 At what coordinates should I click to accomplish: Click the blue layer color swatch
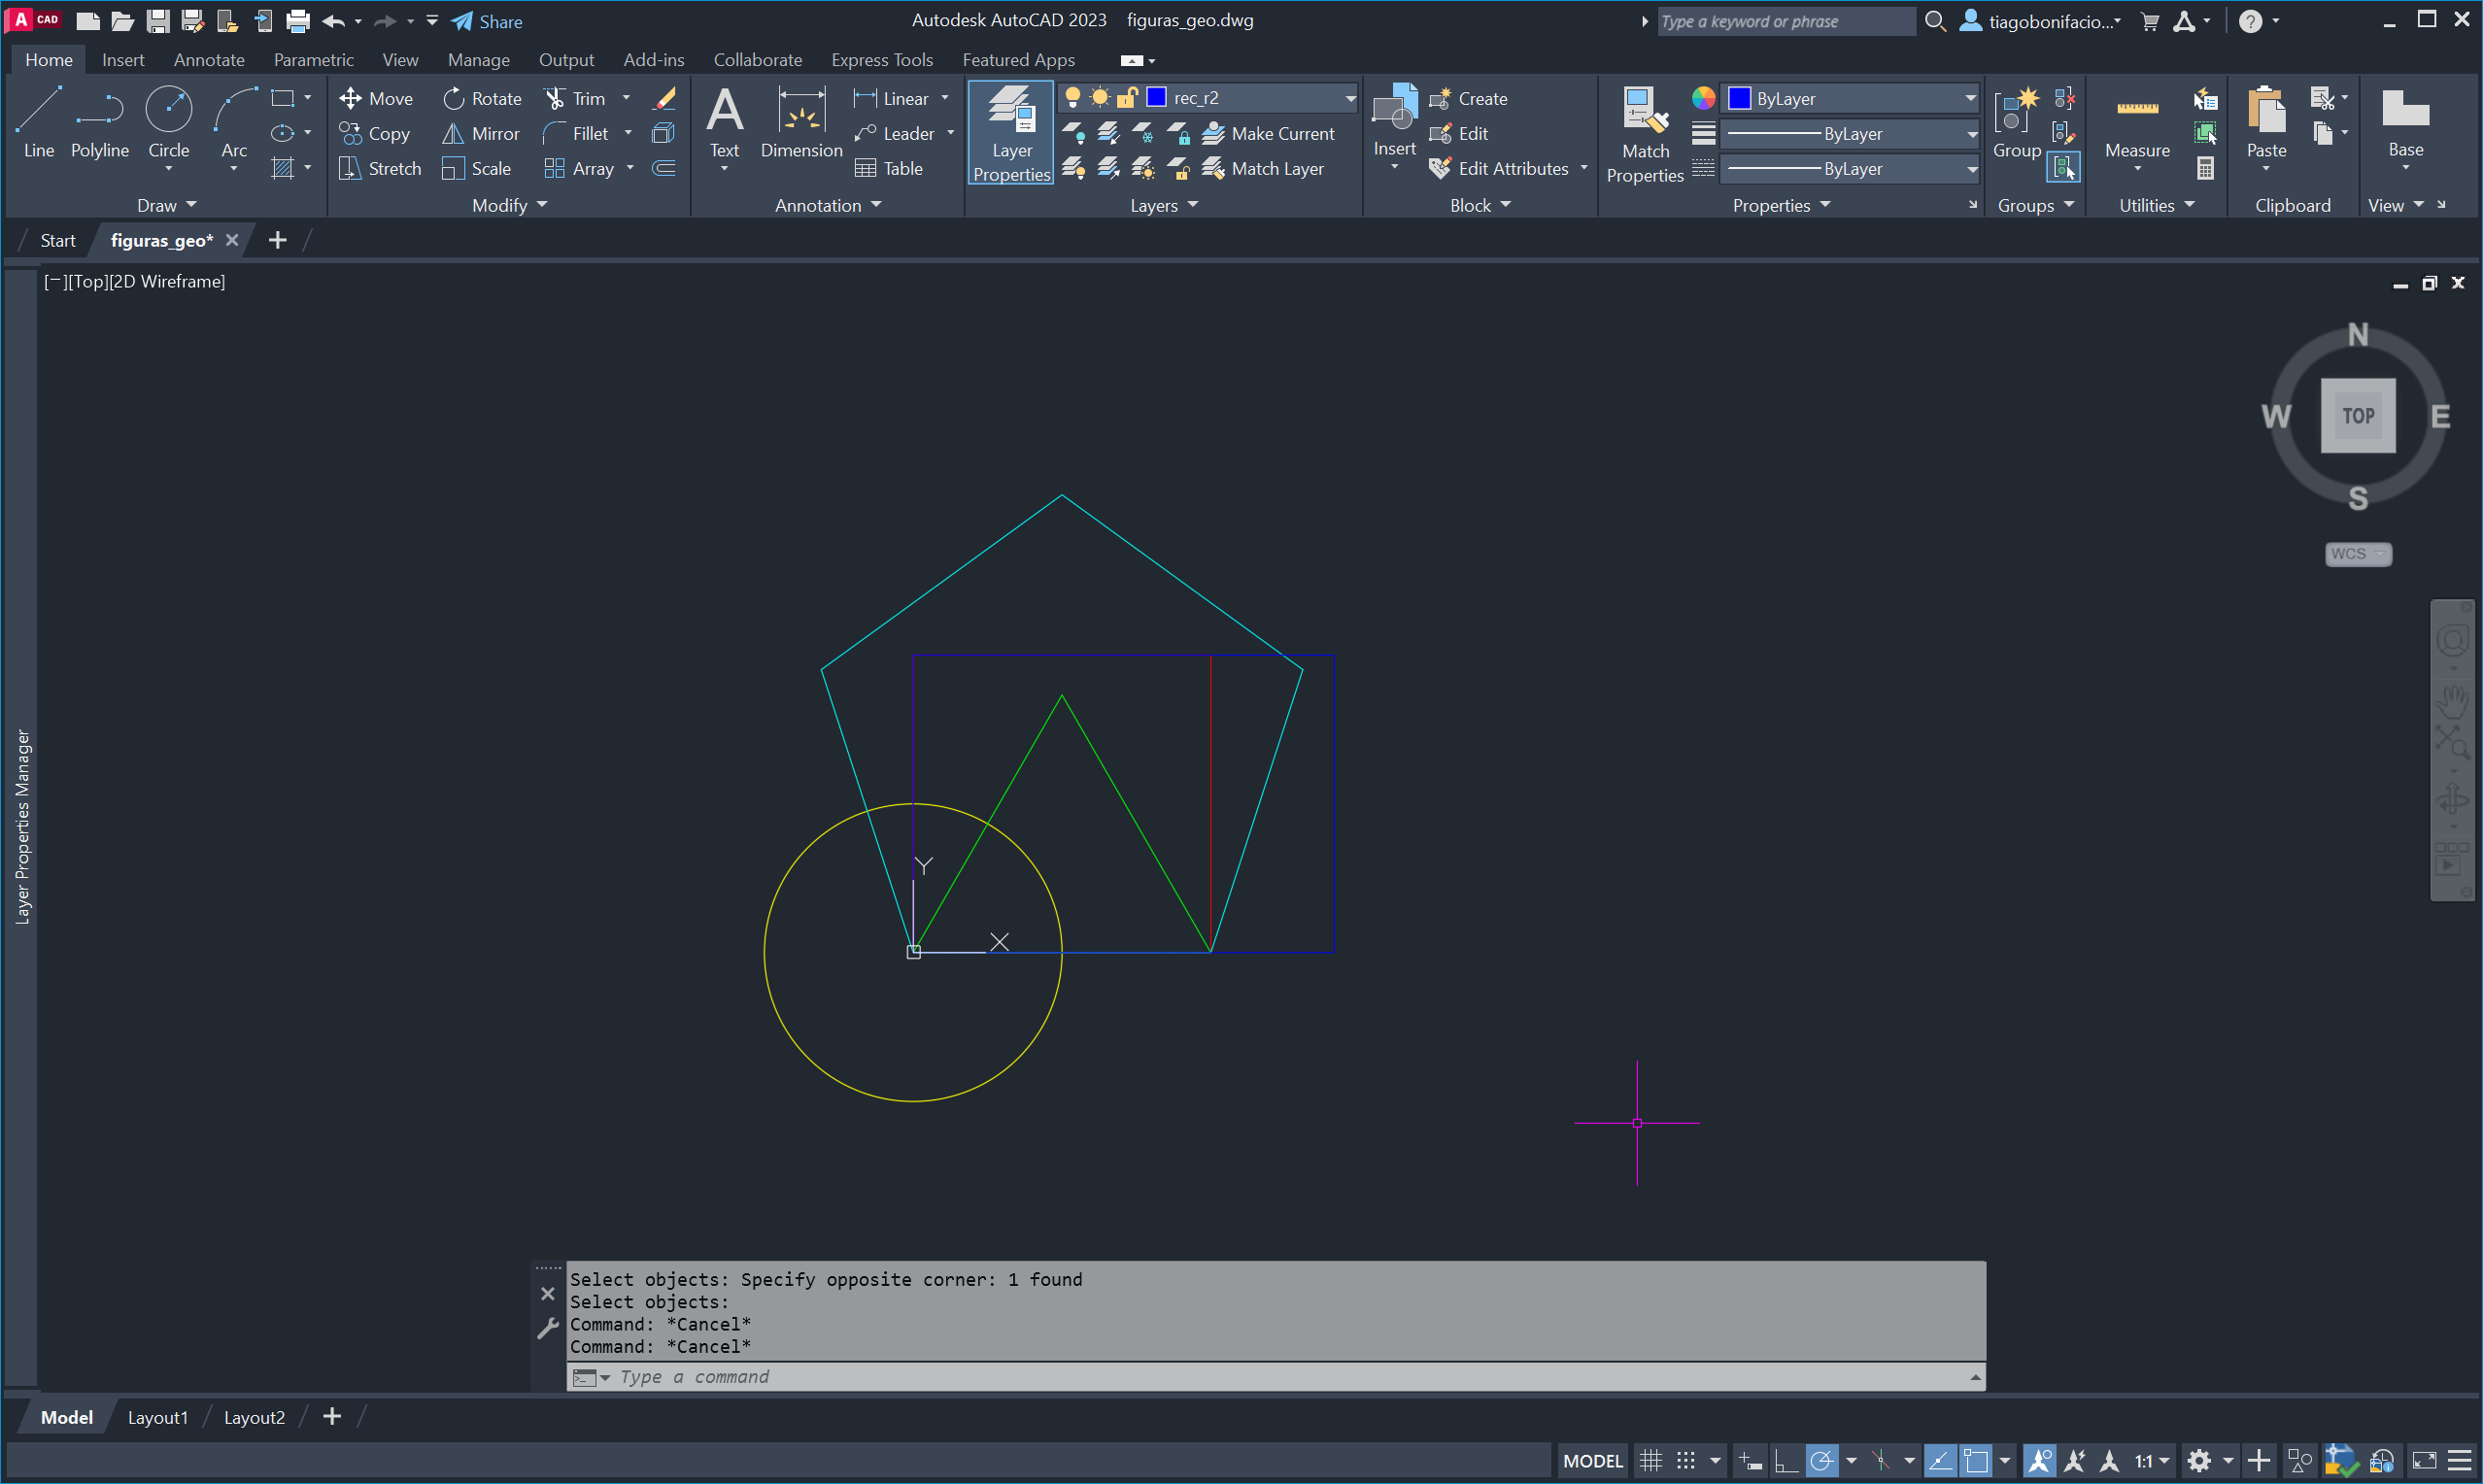click(x=1156, y=98)
